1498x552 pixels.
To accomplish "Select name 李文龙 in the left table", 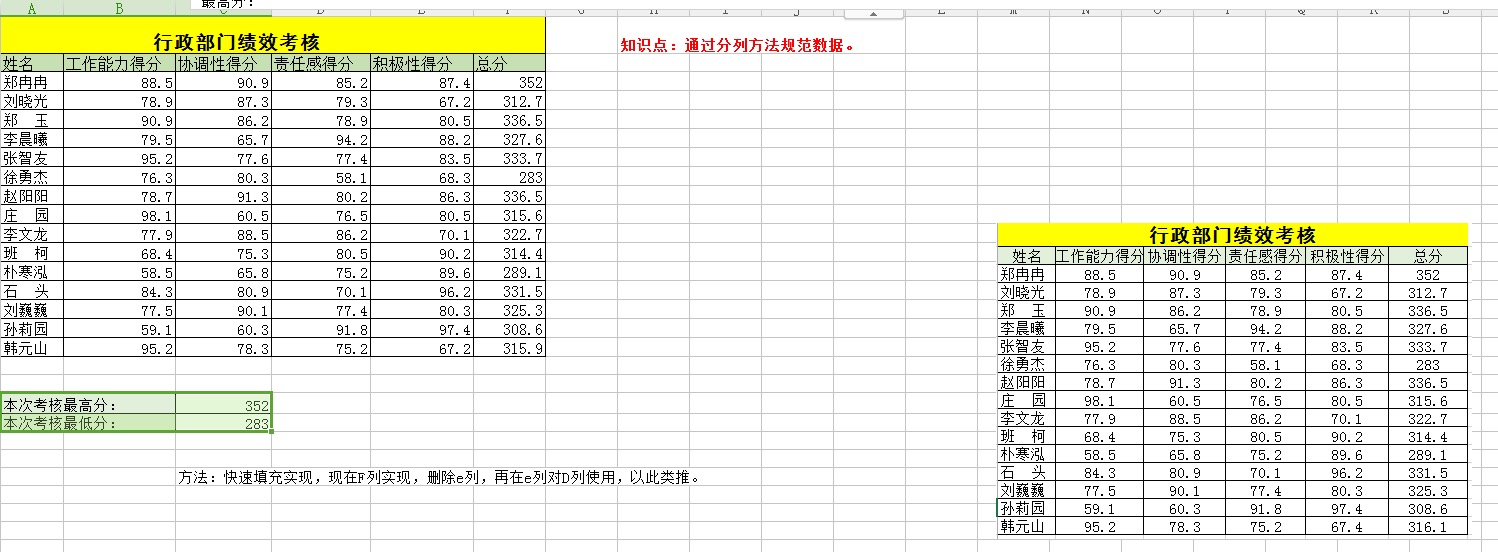I will 31,235.
